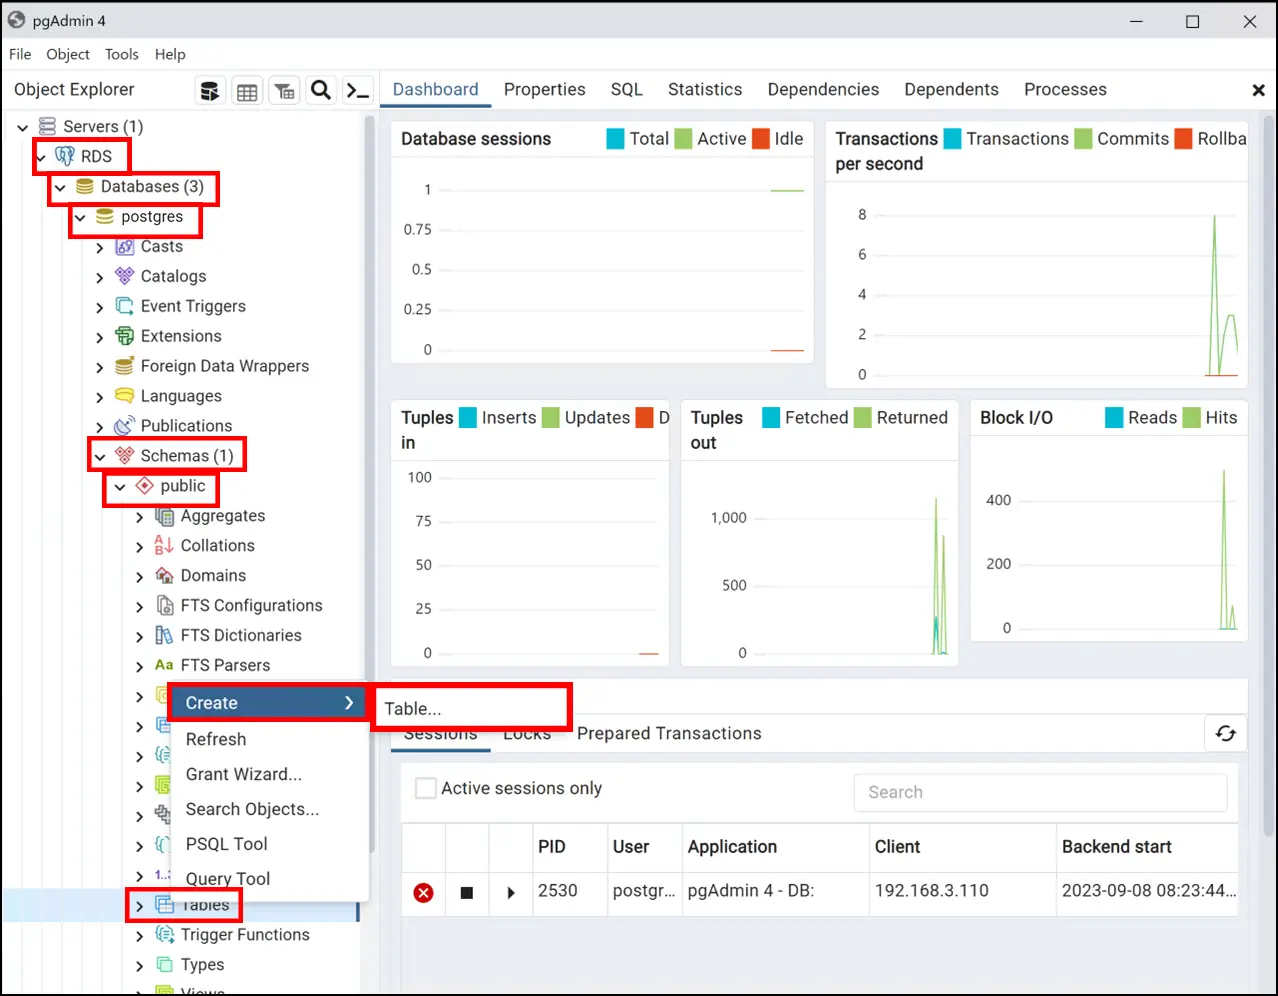
Task: Enable the Active sessions only checkbox
Action: 426,788
